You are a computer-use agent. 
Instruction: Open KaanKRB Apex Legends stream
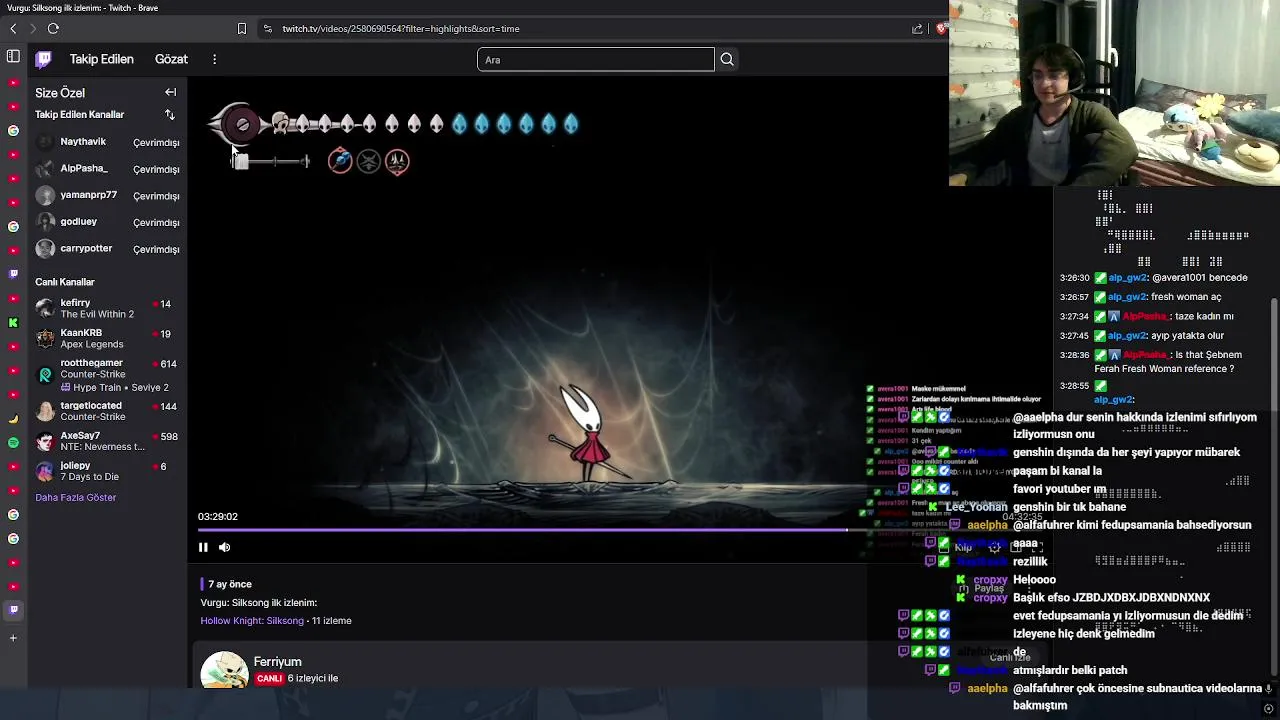coord(107,338)
